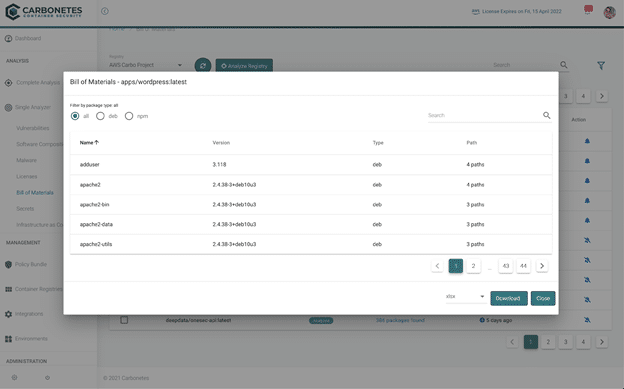
Task: Click the Carbonetes logo
Action: click(x=44, y=12)
